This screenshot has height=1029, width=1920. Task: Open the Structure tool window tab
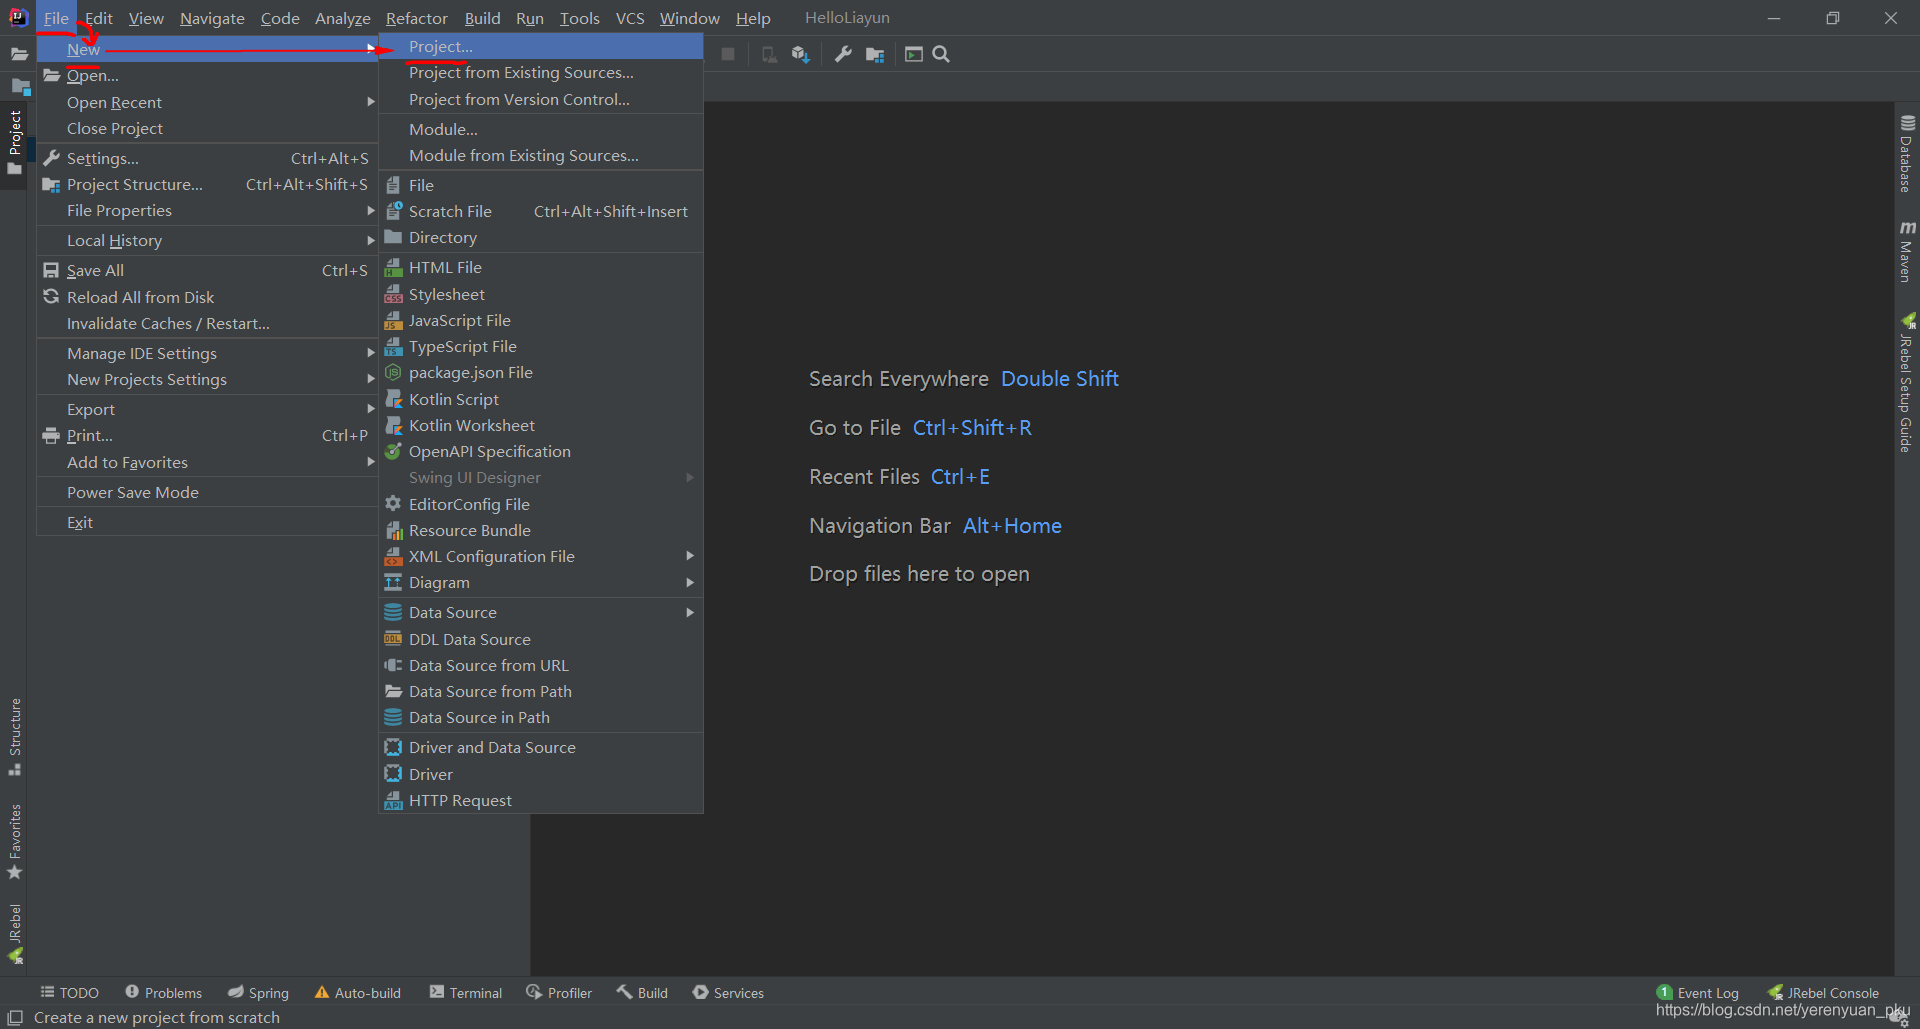tap(14, 736)
